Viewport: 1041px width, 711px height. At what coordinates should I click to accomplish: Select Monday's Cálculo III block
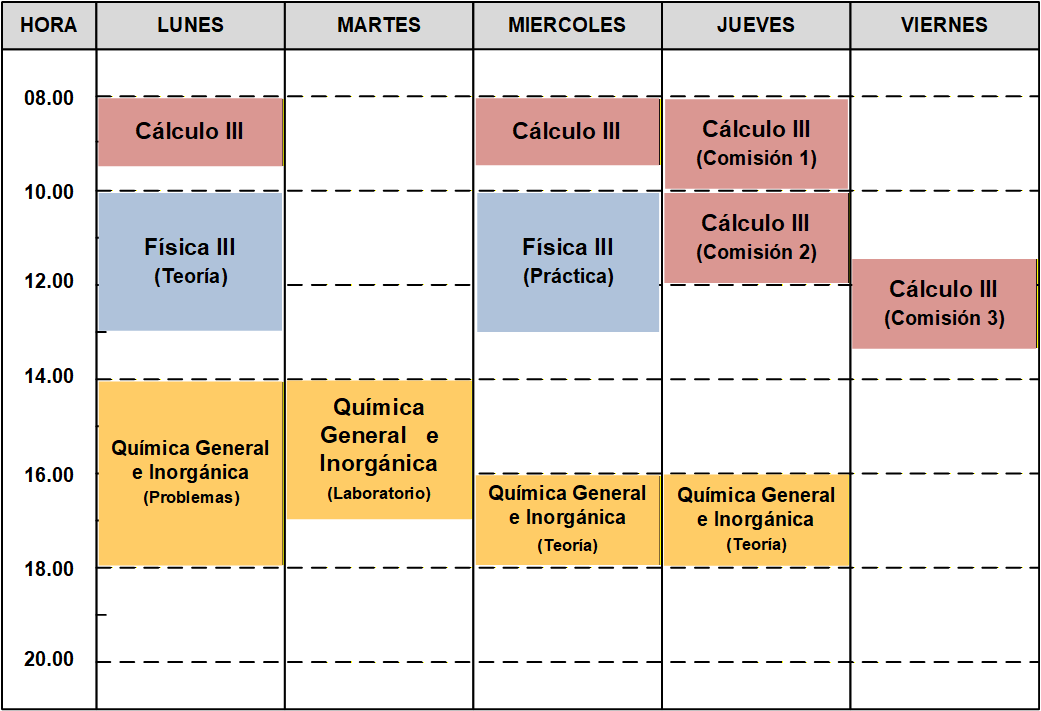[190, 131]
